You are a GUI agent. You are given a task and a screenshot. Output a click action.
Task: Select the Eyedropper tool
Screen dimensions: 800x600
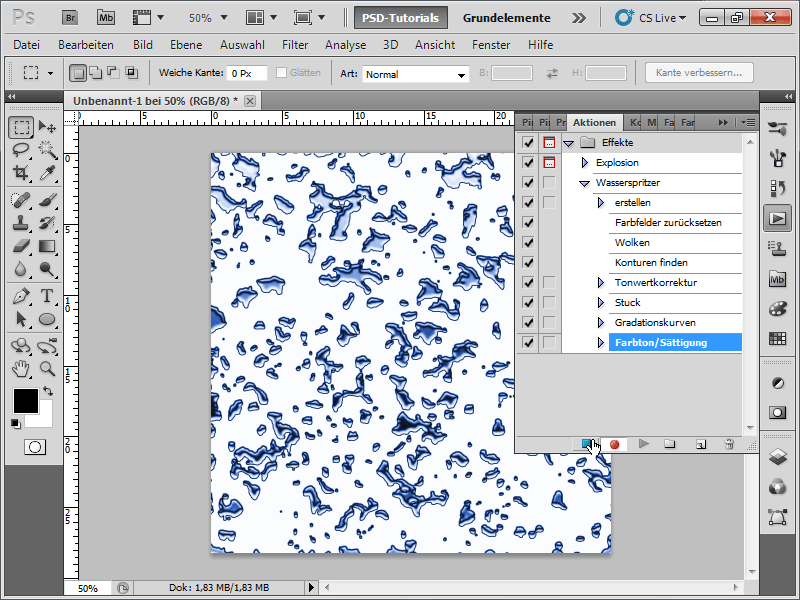47,173
